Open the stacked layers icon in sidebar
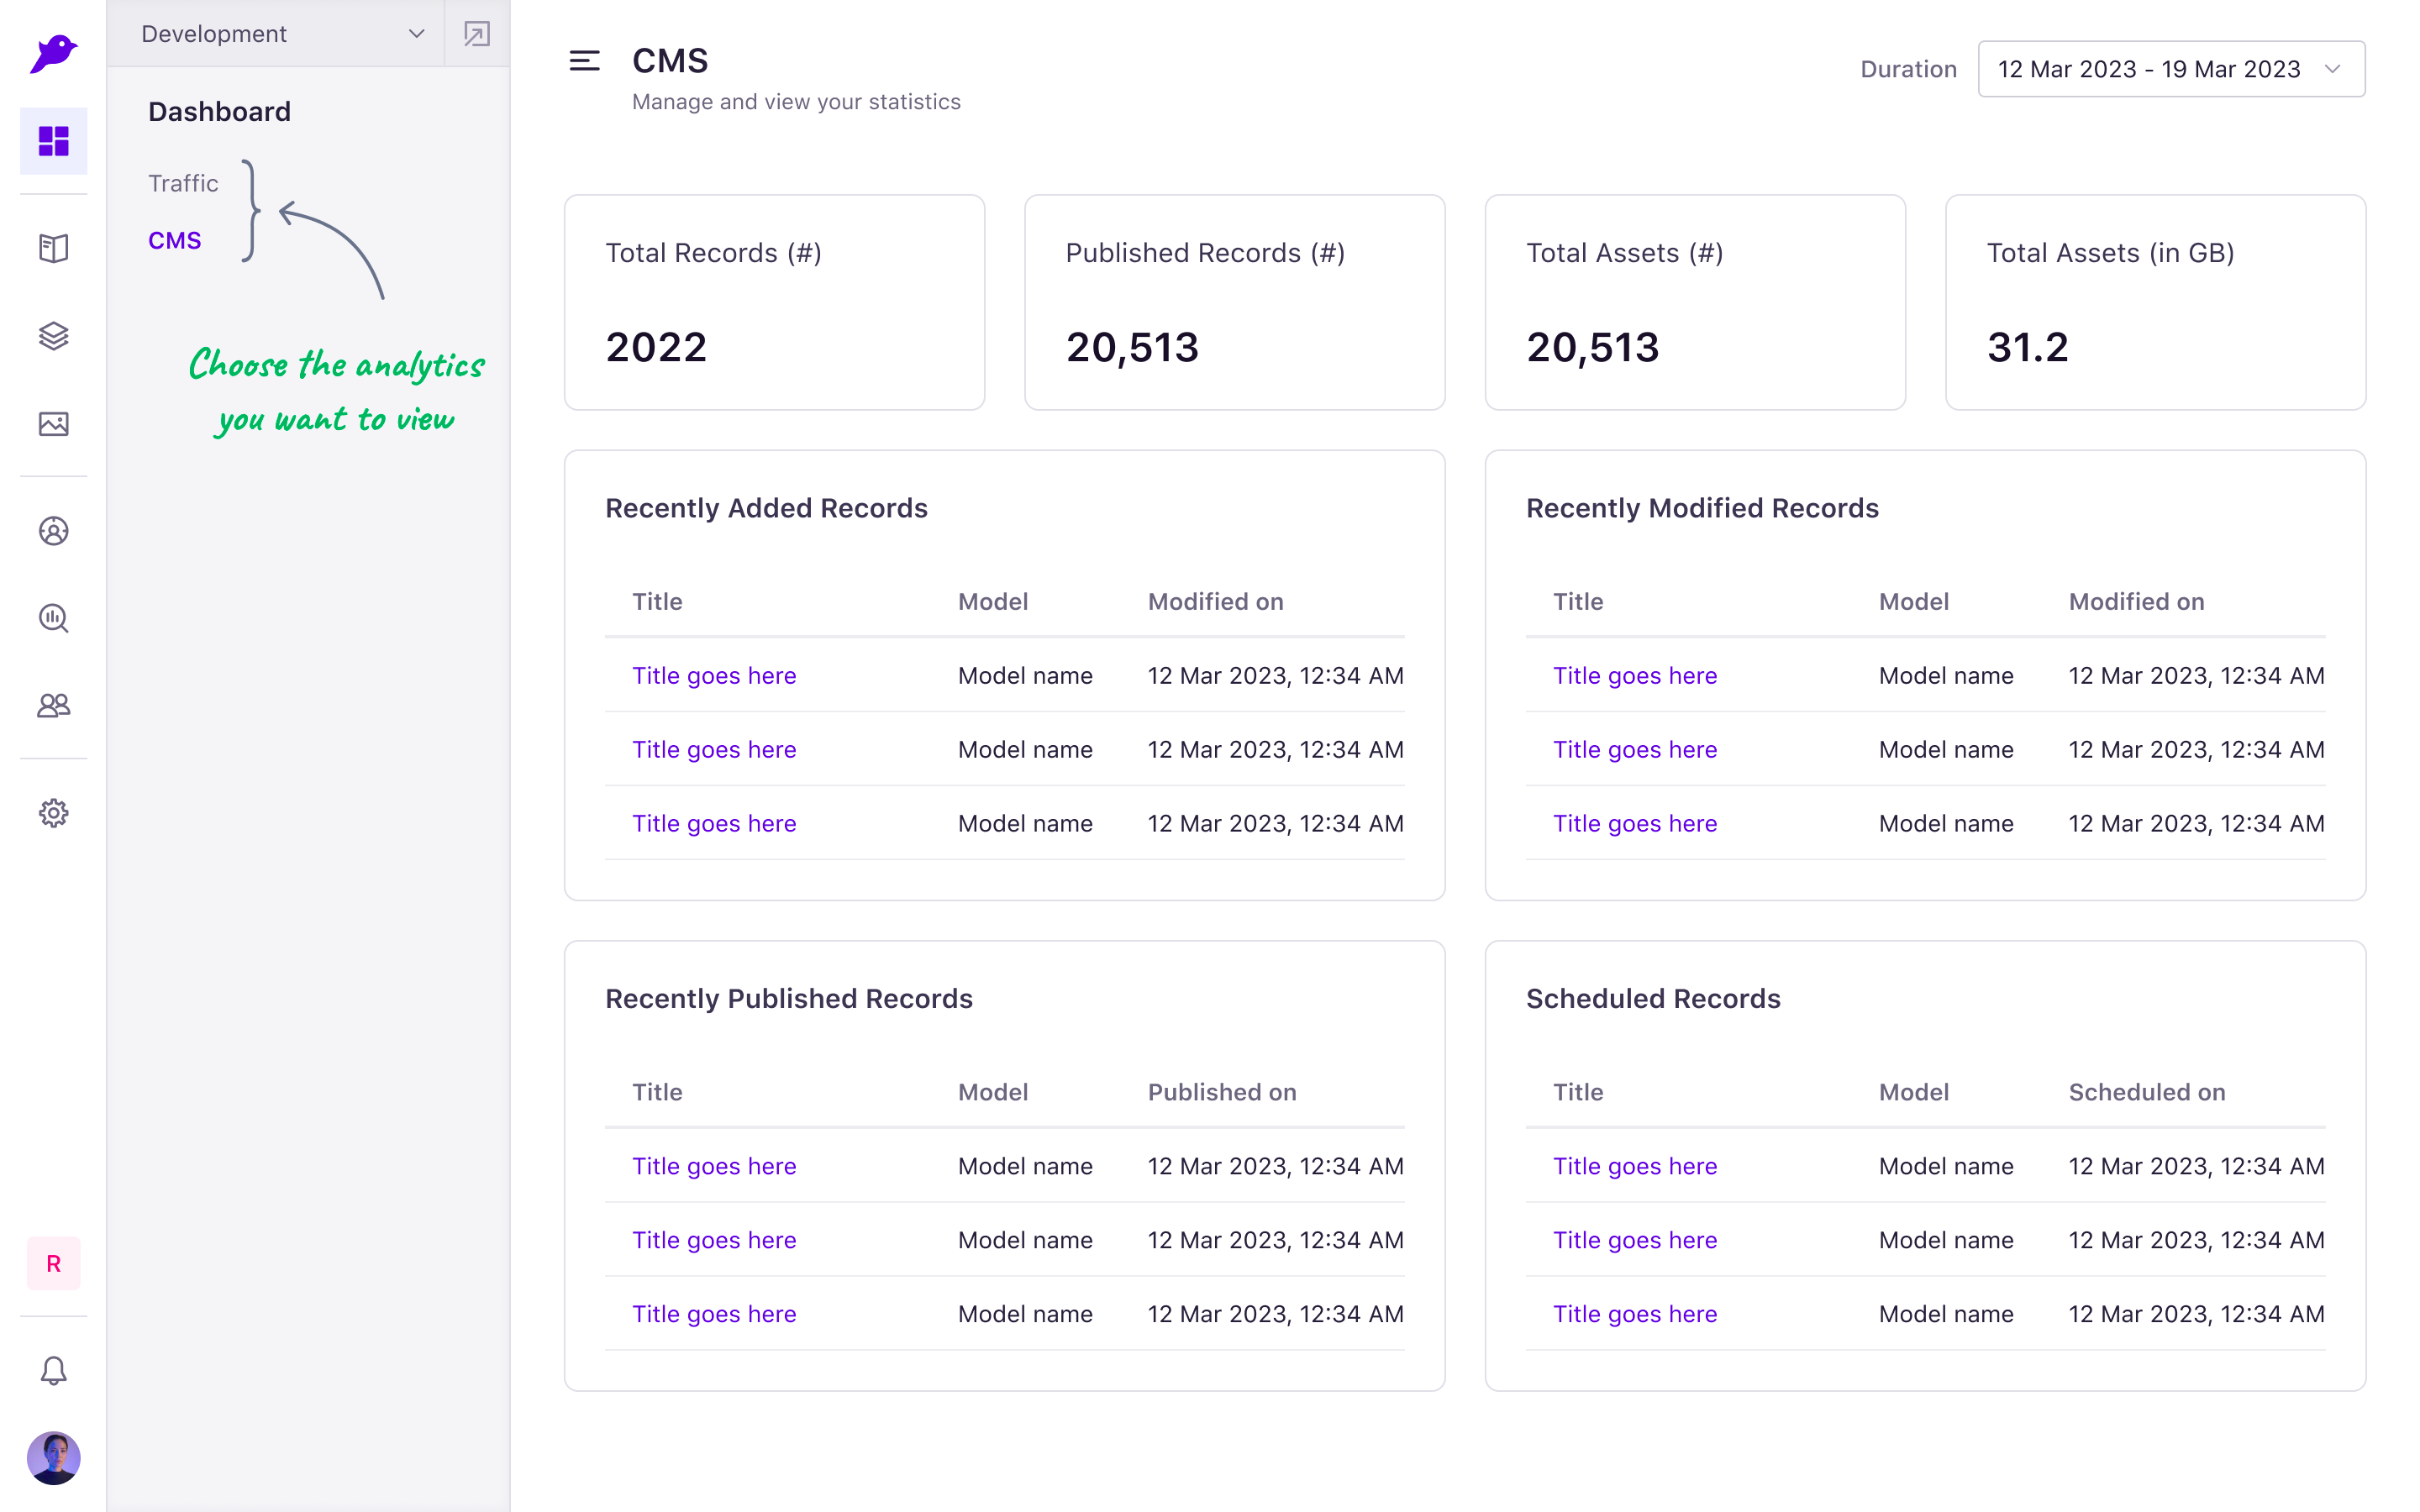This screenshot has height=1512, width=2420. point(53,336)
